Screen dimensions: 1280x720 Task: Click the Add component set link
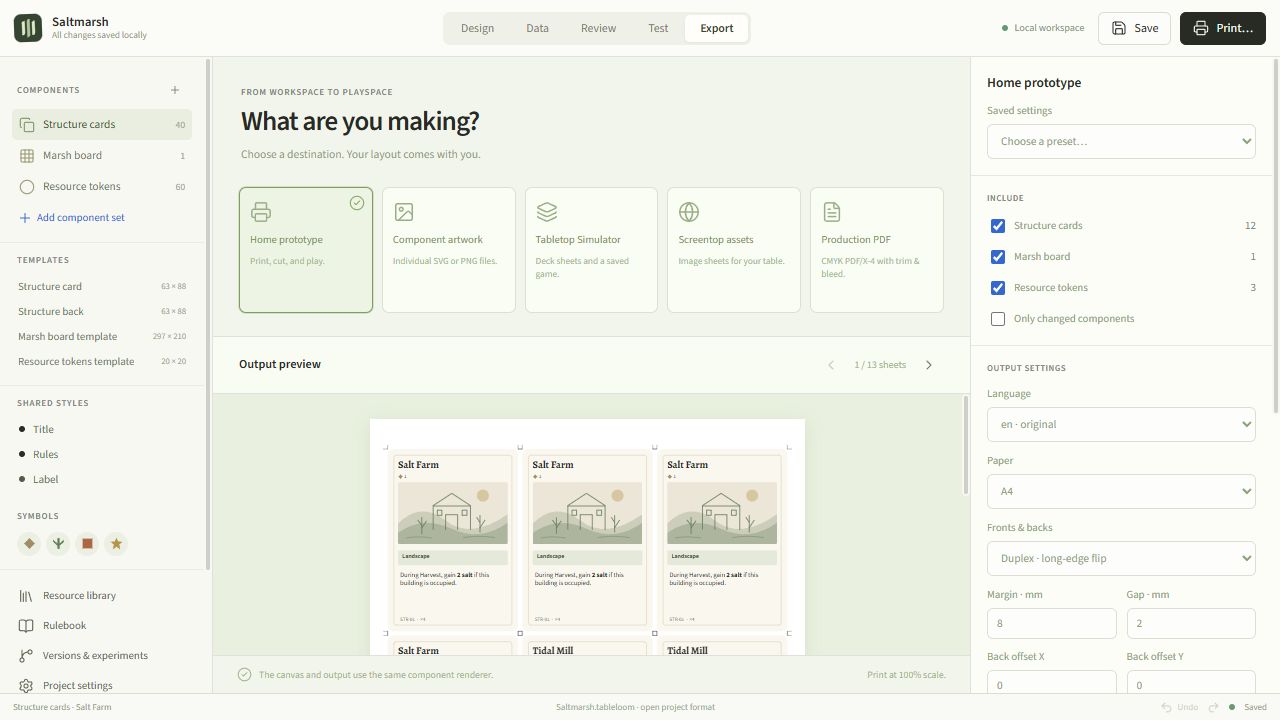72,218
